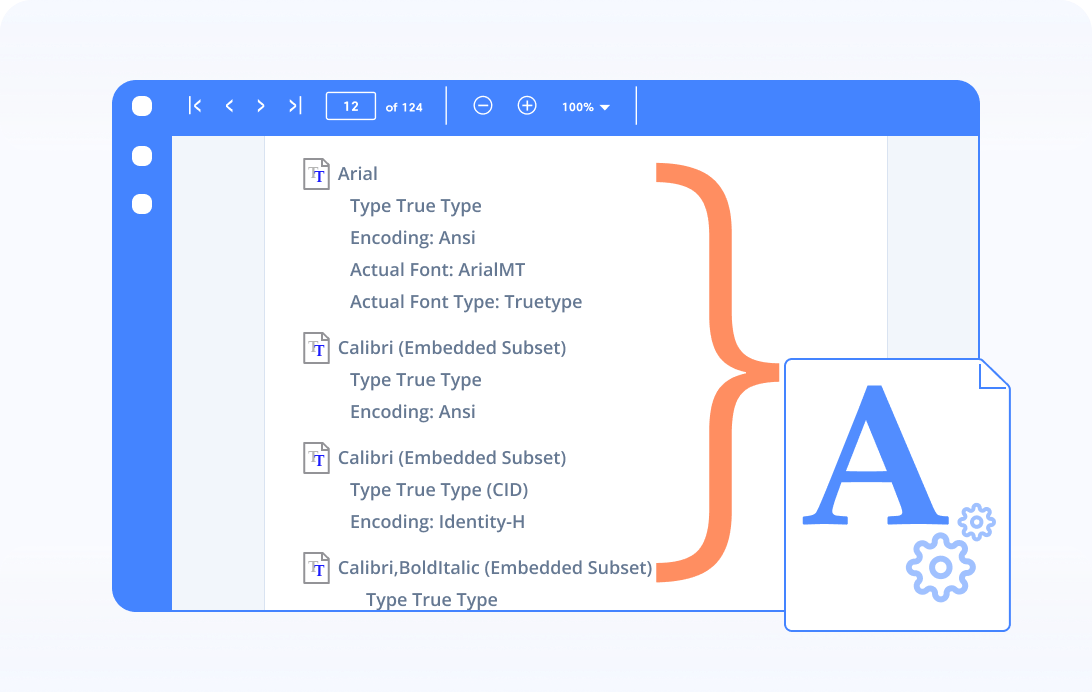
Task: Click the 'of 124' page count label
Action: tap(404, 107)
